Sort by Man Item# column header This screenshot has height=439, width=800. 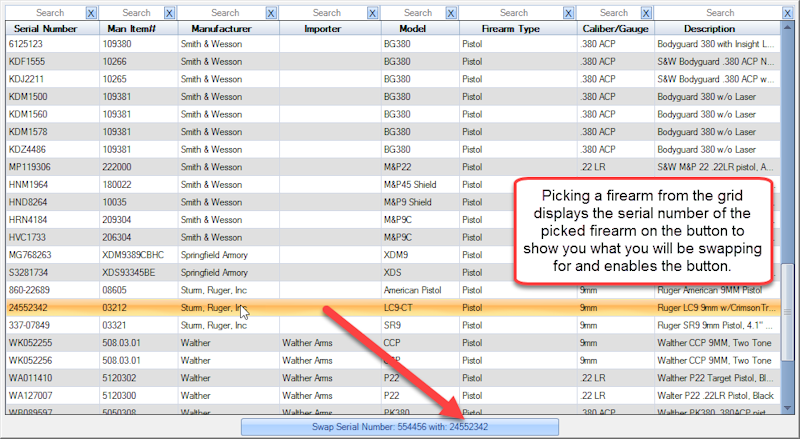(x=139, y=29)
